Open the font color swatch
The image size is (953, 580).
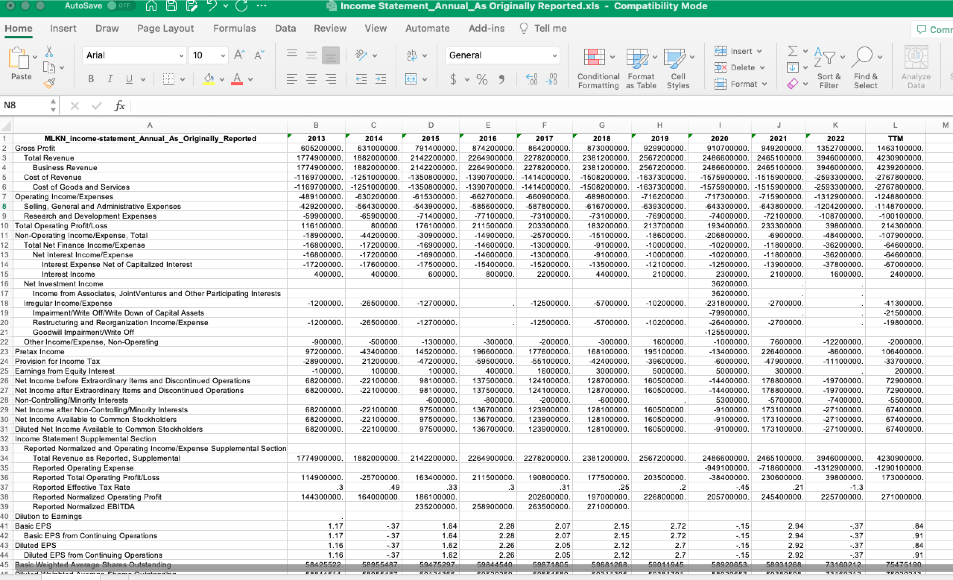coord(237,80)
